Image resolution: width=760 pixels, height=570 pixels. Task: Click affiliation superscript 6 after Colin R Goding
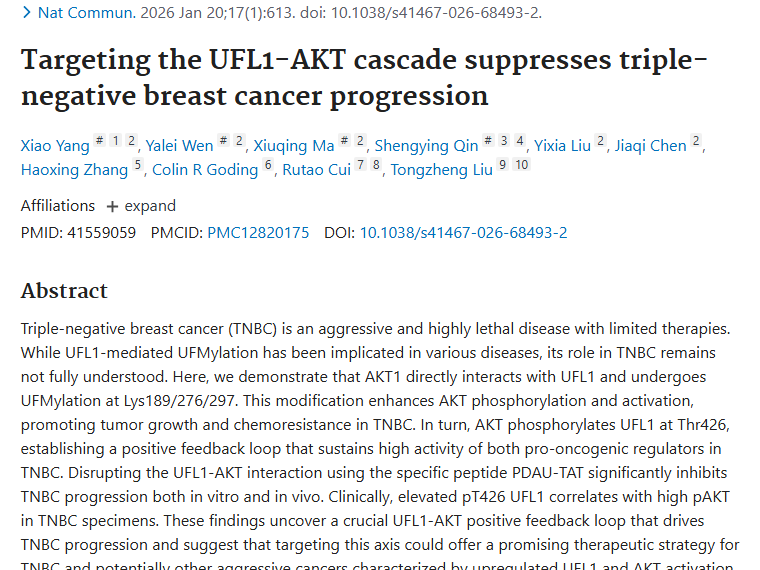(x=268, y=166)
